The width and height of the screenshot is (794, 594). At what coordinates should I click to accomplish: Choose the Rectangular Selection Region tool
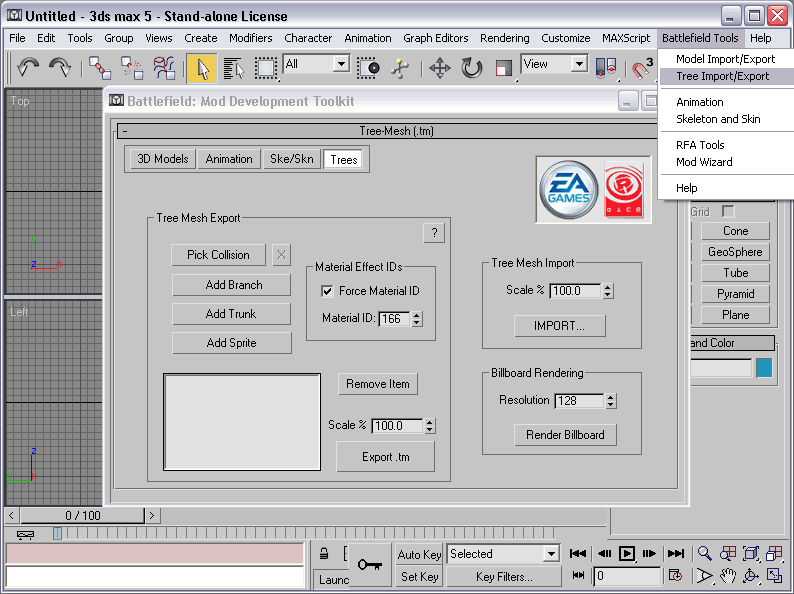pyautogui.click(x=265, y=67)
